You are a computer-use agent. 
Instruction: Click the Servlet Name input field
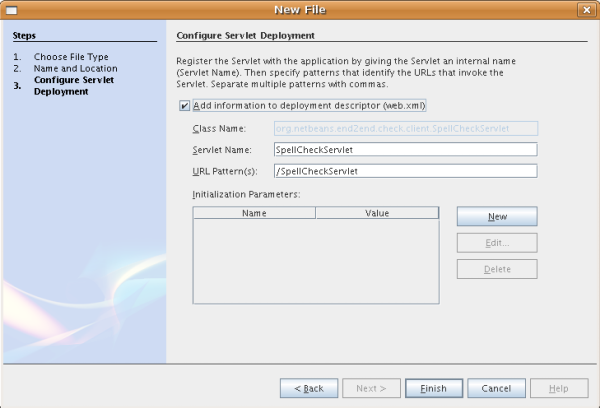click(x=406, y=150)
